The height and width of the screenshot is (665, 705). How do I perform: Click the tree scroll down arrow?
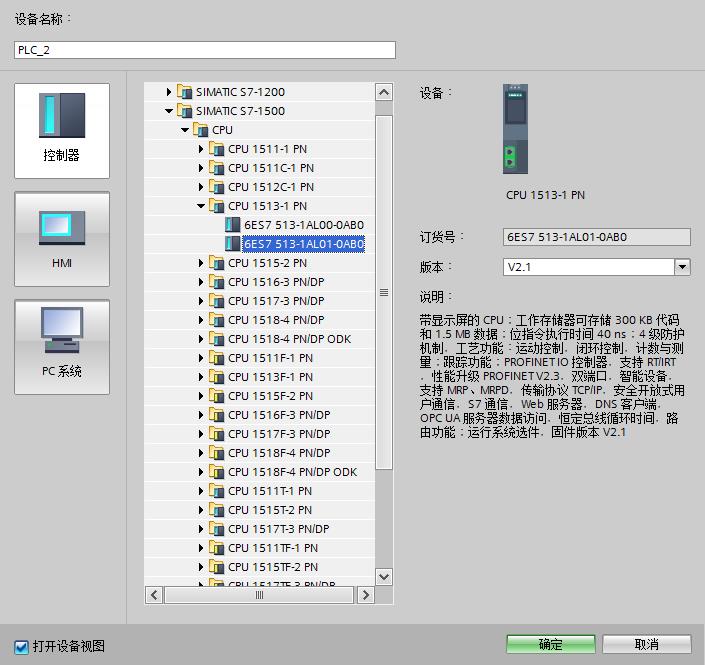point(384,576)
